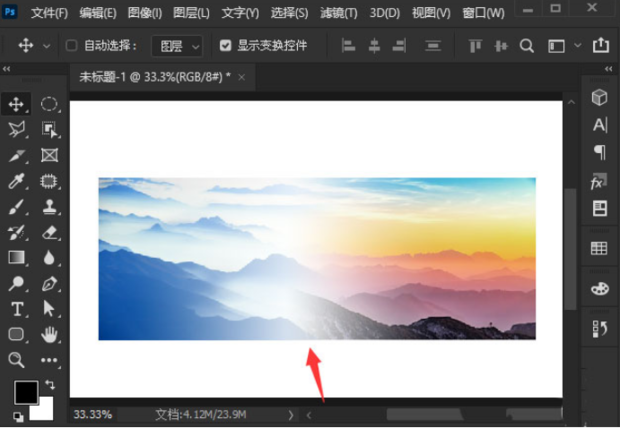The height and width of the screenshot is (428, 620).
Task: Expand the Move tool preset arrow
Action: (46, 46)
